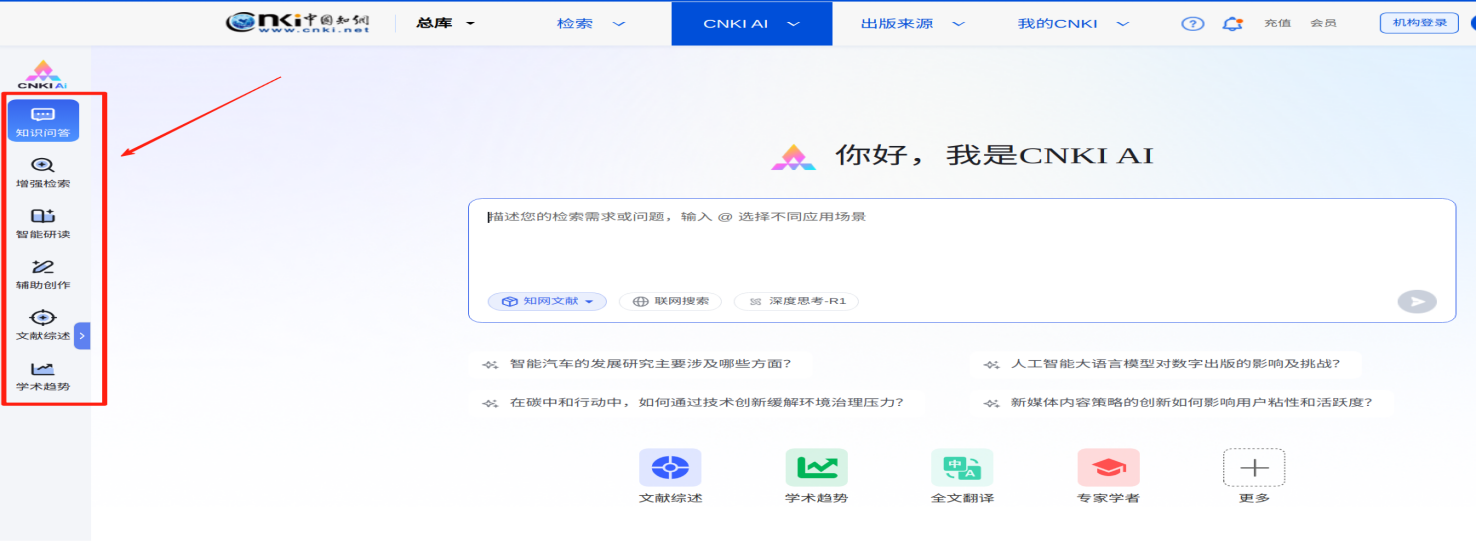
Task: Toggle the 联网搜索 option
Action: pos(670,301)
